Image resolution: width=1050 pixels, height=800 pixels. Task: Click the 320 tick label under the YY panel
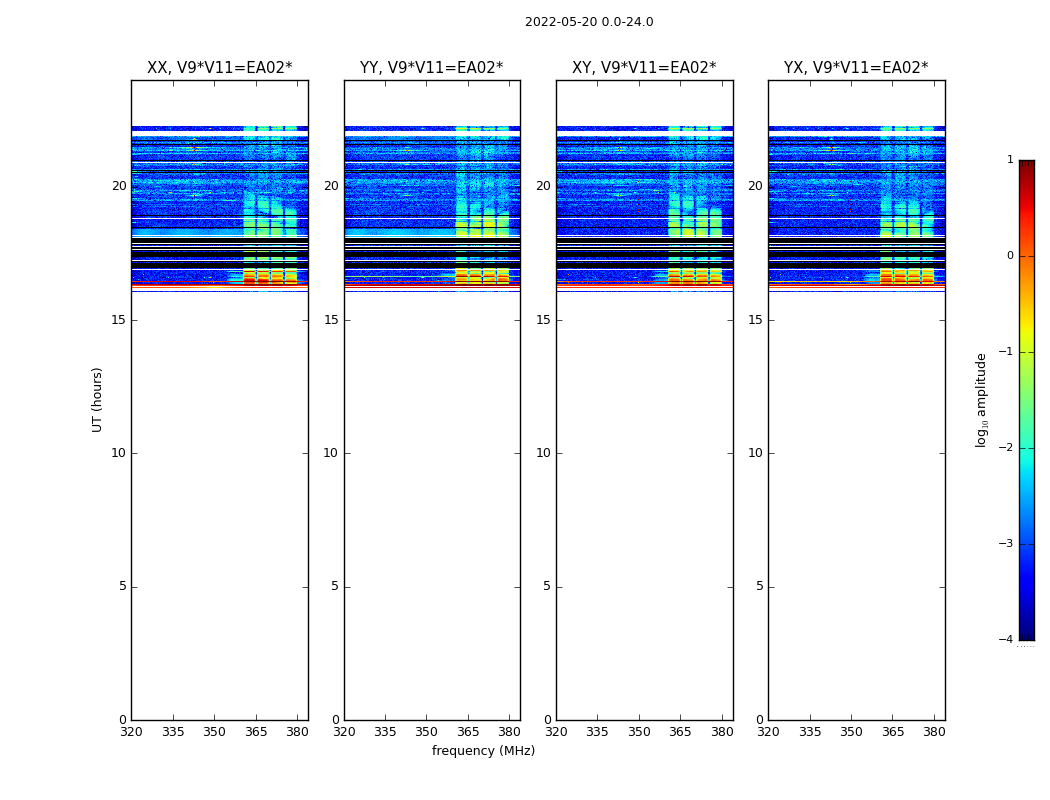point(344,732)
